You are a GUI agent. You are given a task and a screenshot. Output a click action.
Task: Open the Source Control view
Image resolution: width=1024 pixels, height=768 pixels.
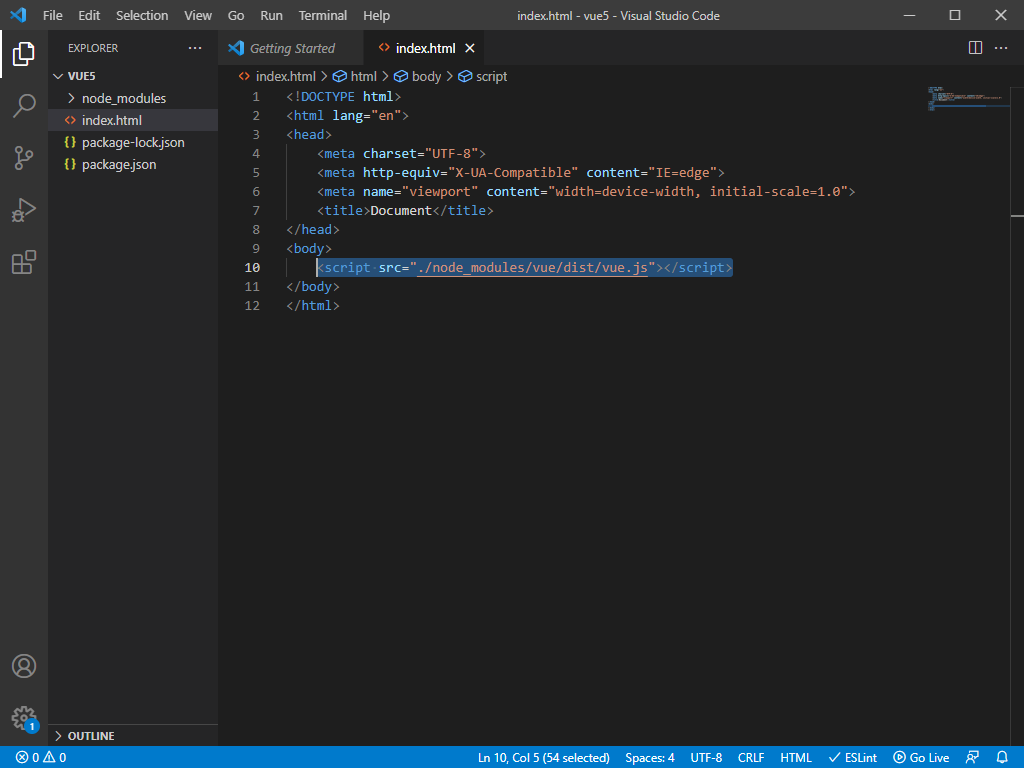click(x=24, y=157)
